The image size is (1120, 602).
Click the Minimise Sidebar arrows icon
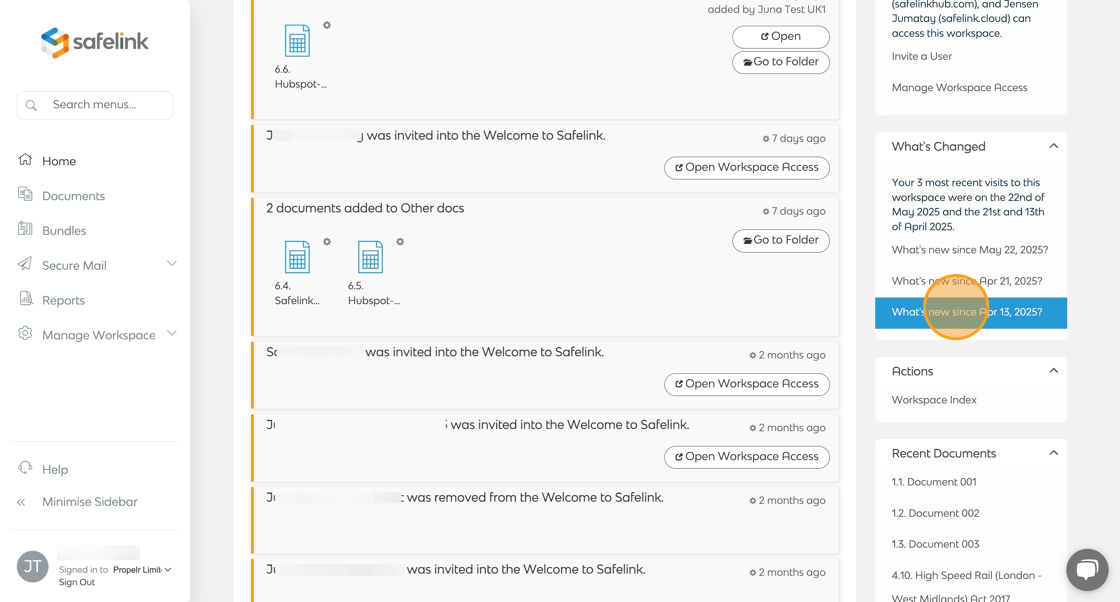[x=22, y=502]
